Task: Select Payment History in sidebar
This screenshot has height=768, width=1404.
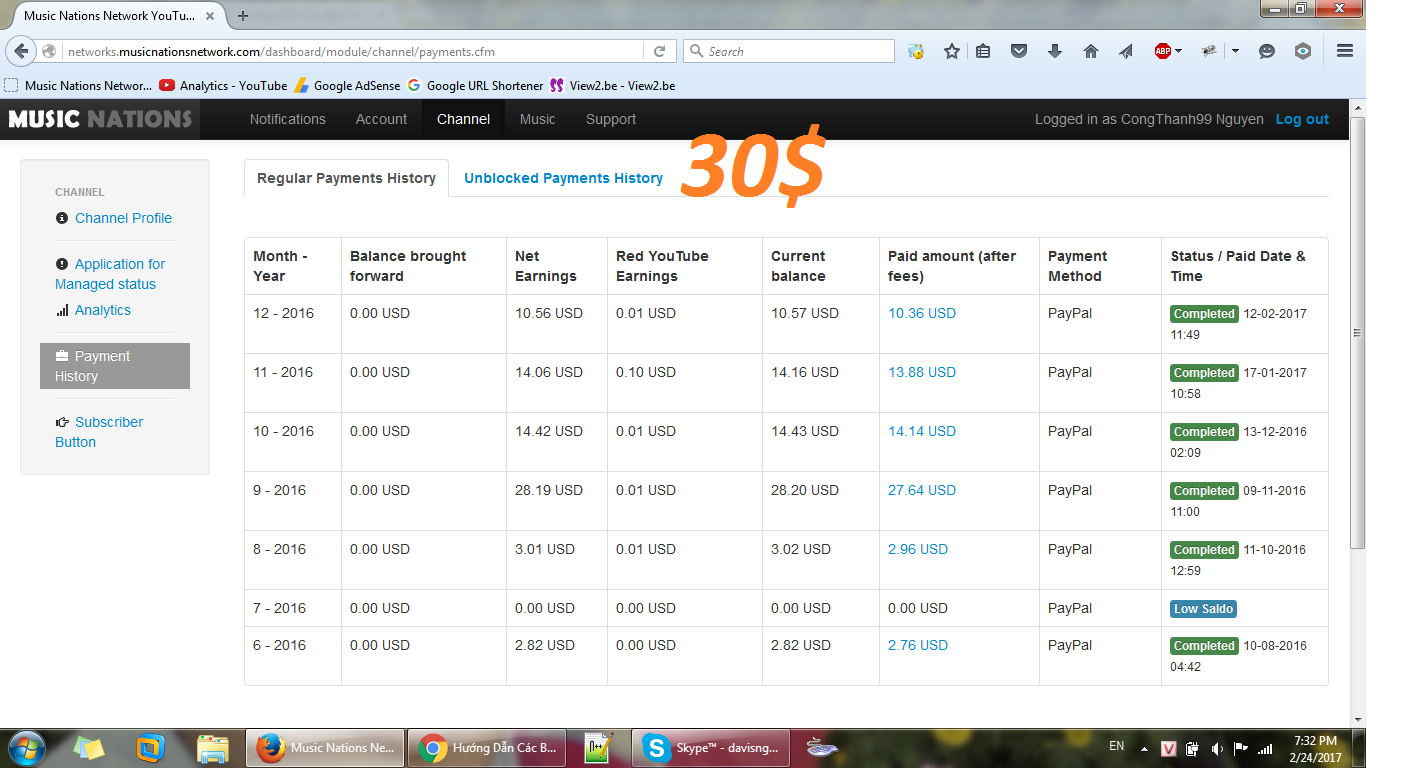Action: point(115,366)
